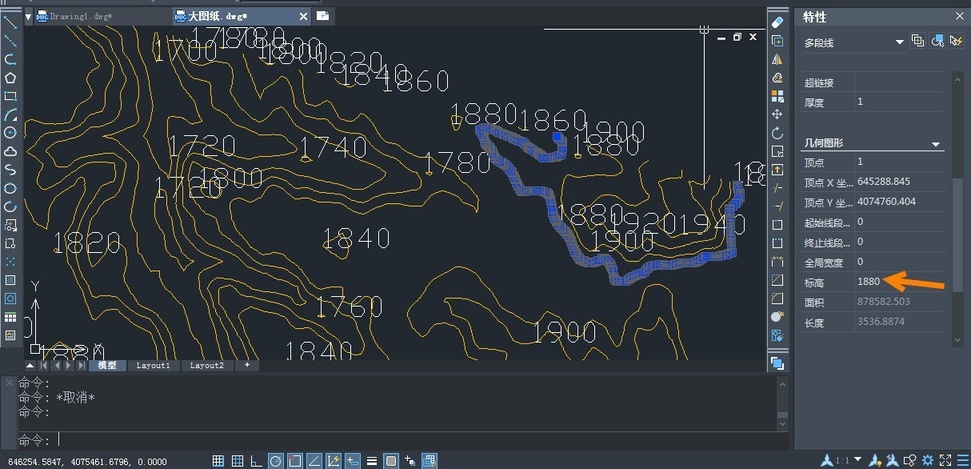Select the Table tool

[11, 317]
